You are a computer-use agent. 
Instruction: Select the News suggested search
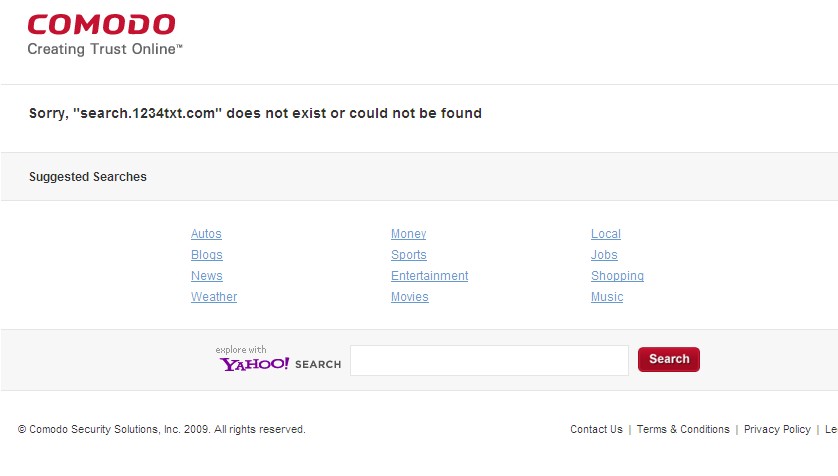coord(207,276)
